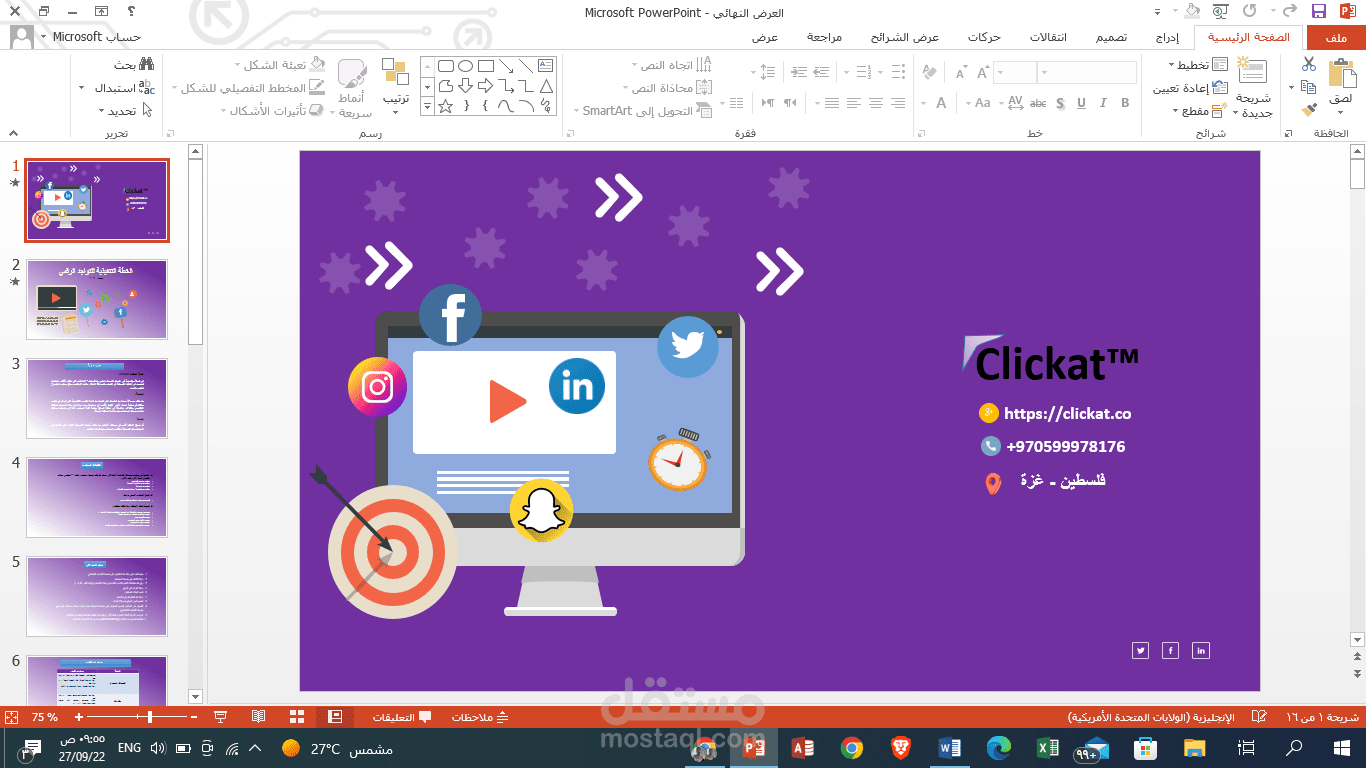The image size is (1366, 768).
Task: Click the Line Spacing icon
Action: (x=767, y=72)
